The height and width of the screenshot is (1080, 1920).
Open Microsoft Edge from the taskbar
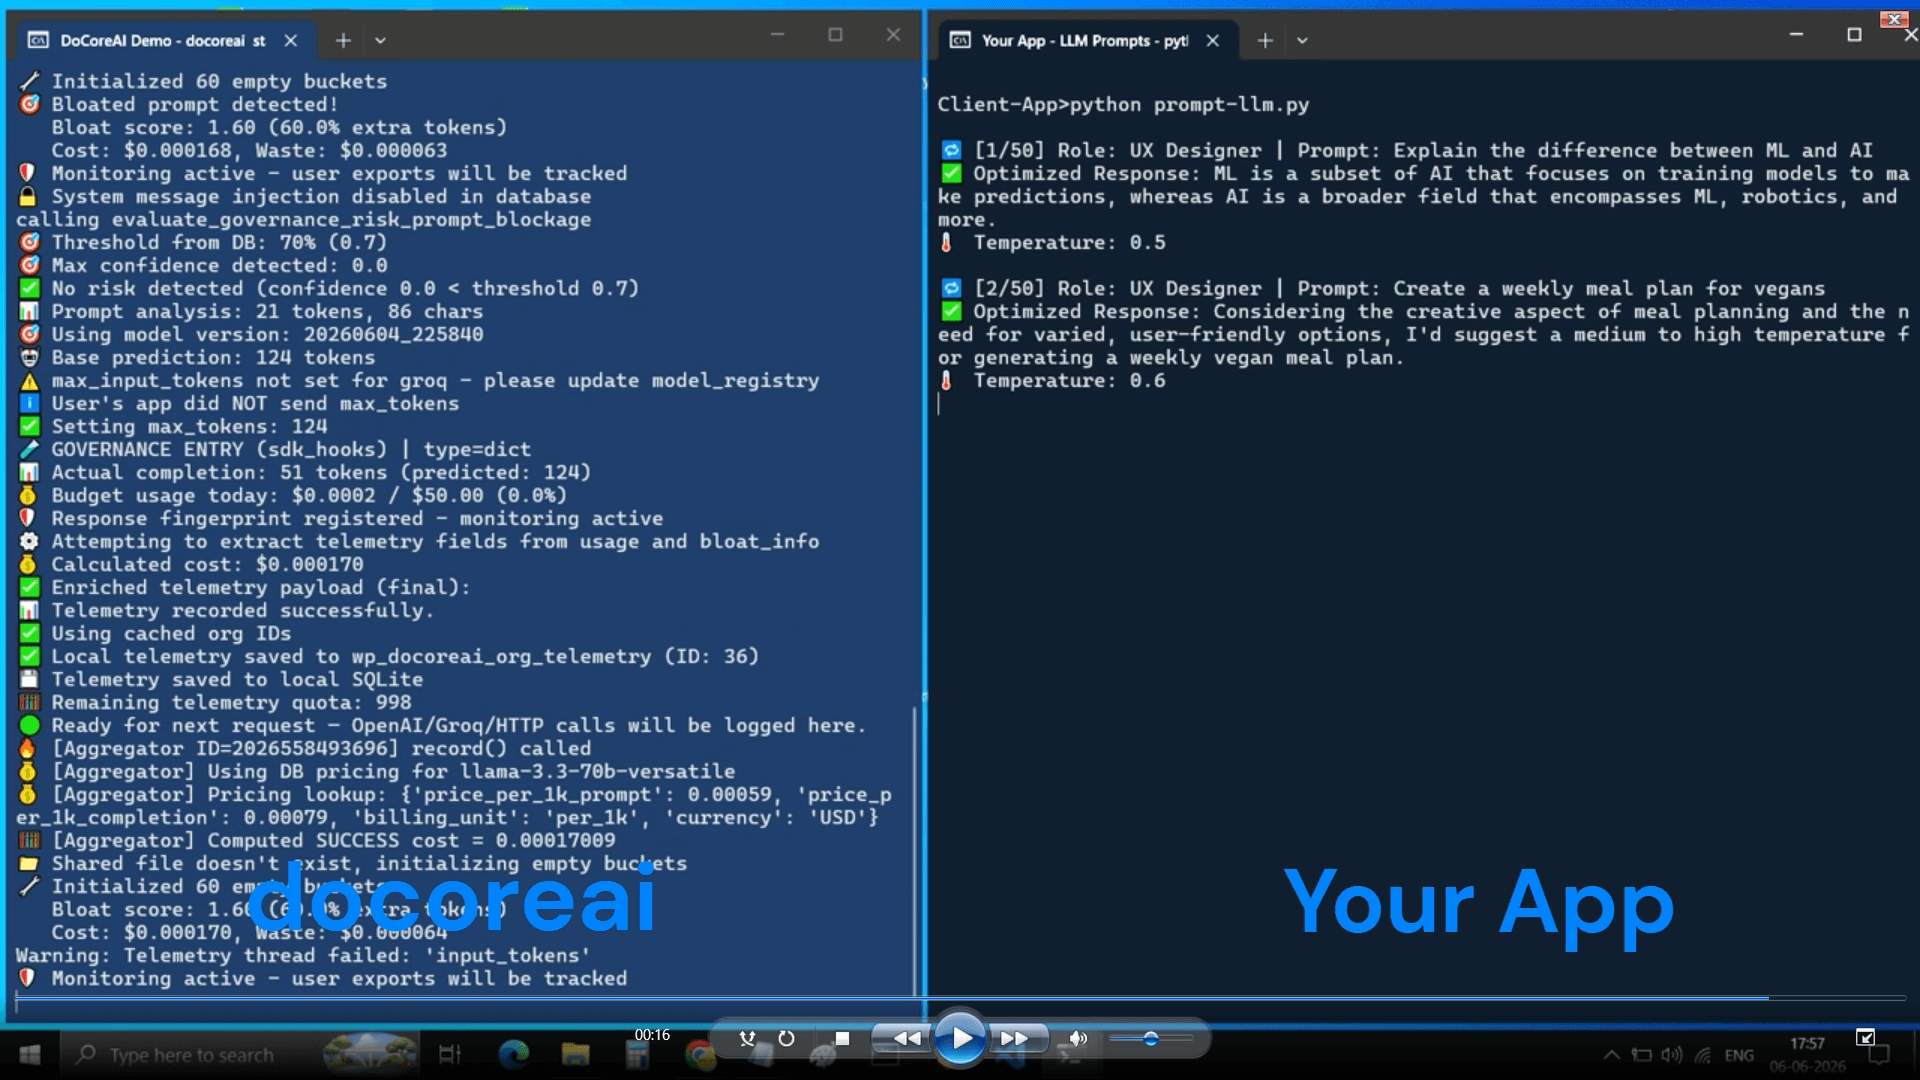click(513, 1054)
